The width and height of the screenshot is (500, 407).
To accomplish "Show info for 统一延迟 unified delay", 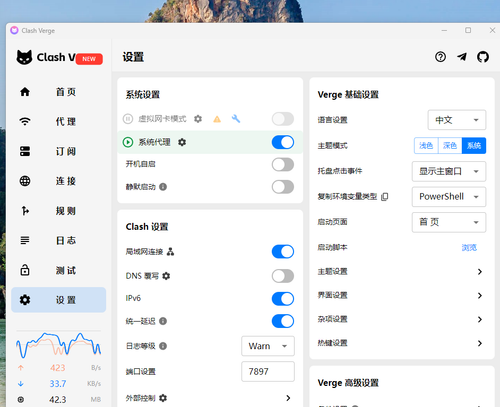I will pos(163,321).
